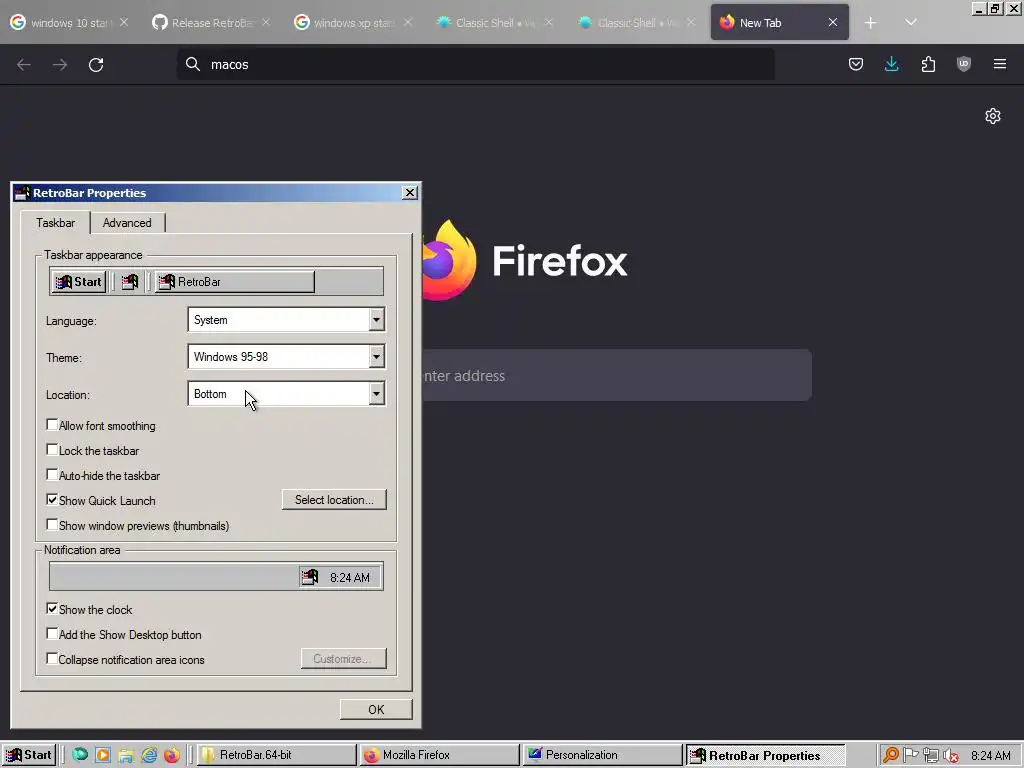Open the list all tabs chevron
The image size is (1024, 768).
pyautogui.click(x=910, y=23)
